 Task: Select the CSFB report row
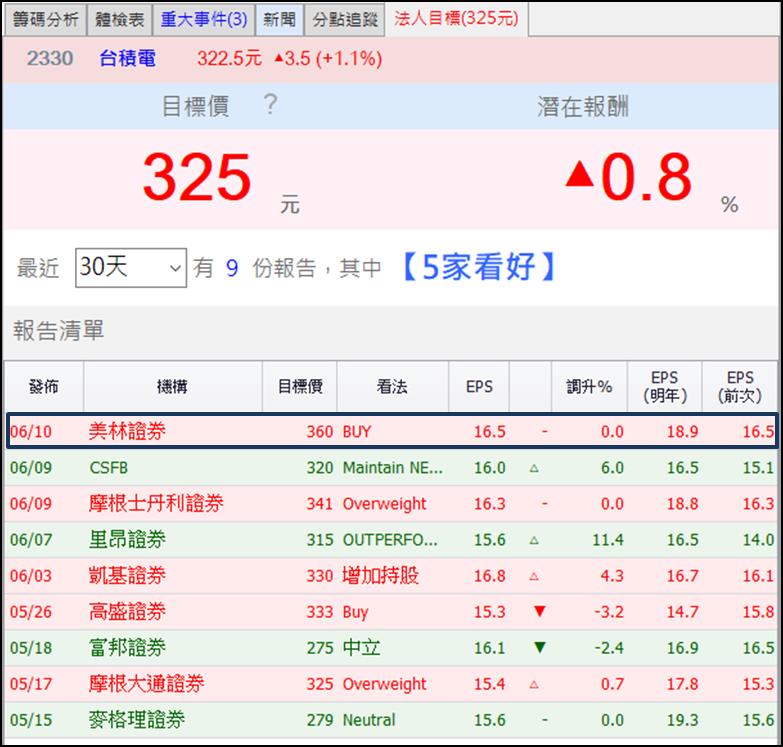392,467
